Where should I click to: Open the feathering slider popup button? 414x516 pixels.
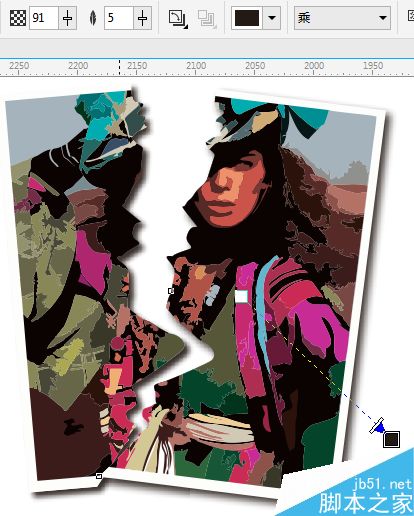tap(142, 18)
